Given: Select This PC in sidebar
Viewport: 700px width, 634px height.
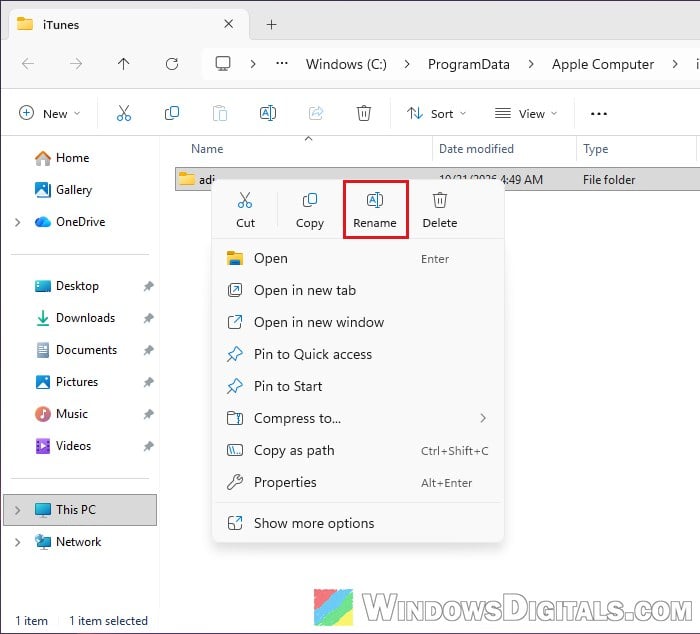Looking at the screenshot, I should click(x=80, y=510).
